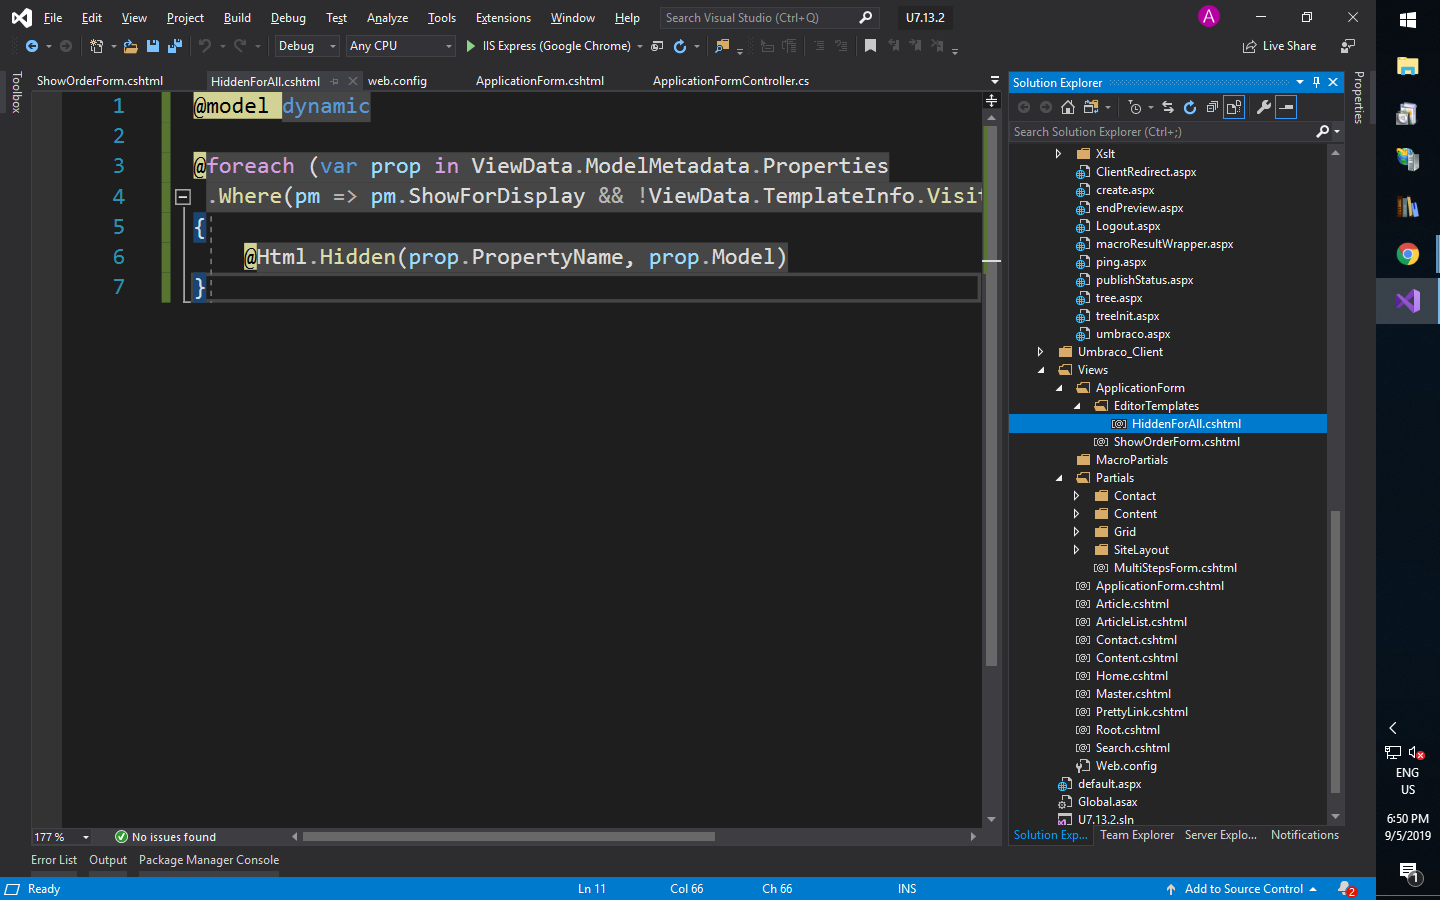Collapse the Partials folder in tree
Viewport: 1440px width, 900px height.
(x=1059, y=478)
